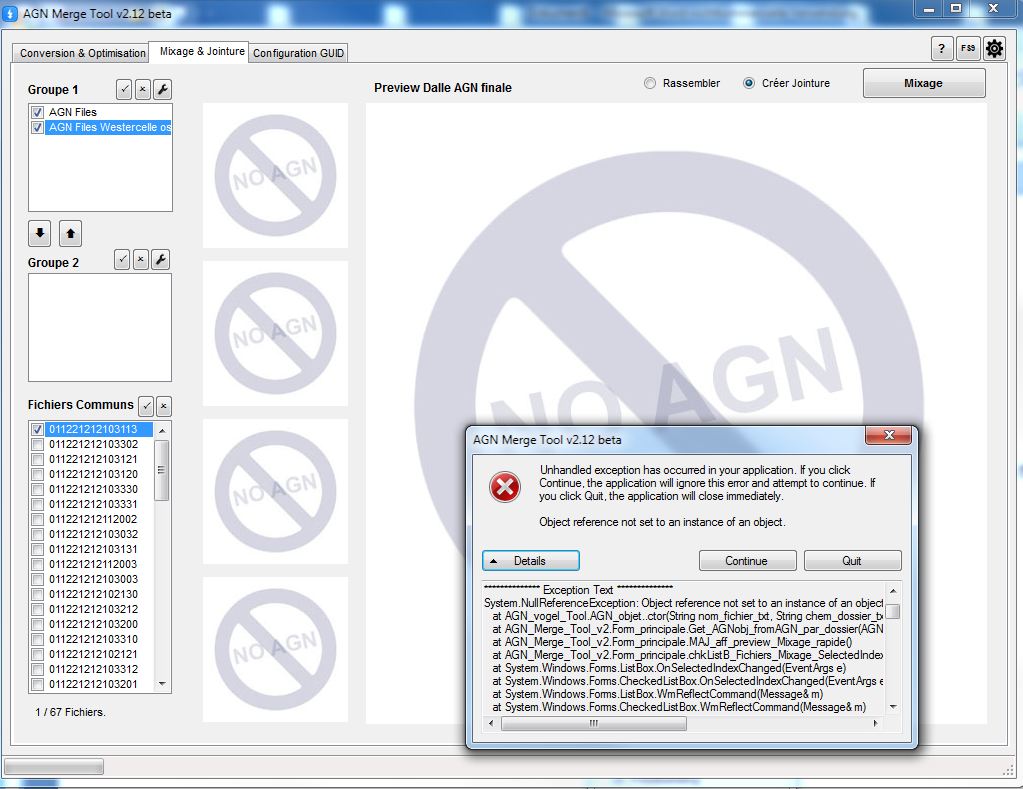The image size is (1023, 789).
Task: Click the red error icon in the dialog
Action: 505,486
